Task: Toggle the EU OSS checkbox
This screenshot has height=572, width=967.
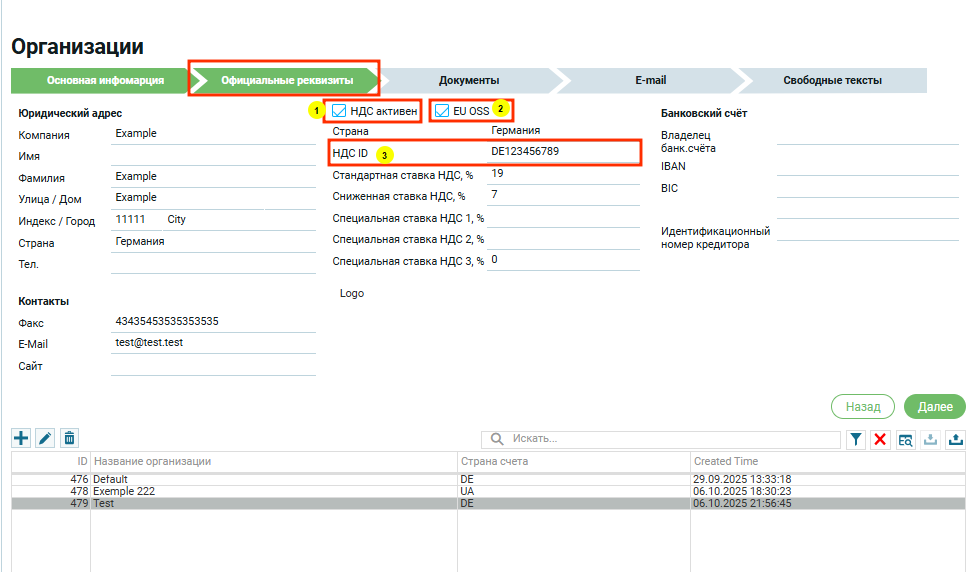Action: [x=442, y=111]
